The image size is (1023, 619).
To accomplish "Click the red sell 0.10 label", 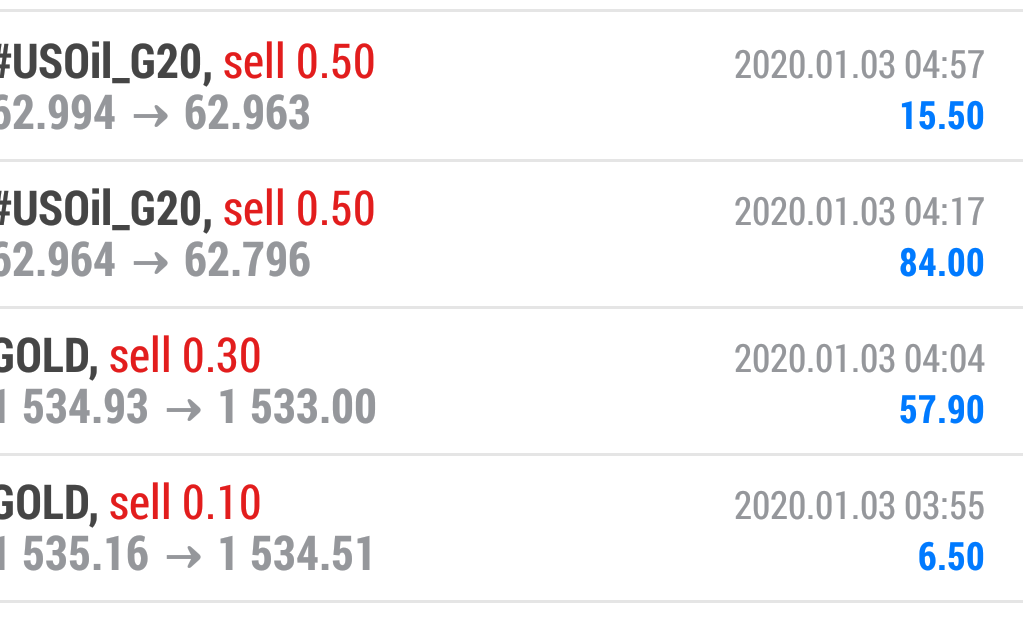I will click(x=185, y=504).
